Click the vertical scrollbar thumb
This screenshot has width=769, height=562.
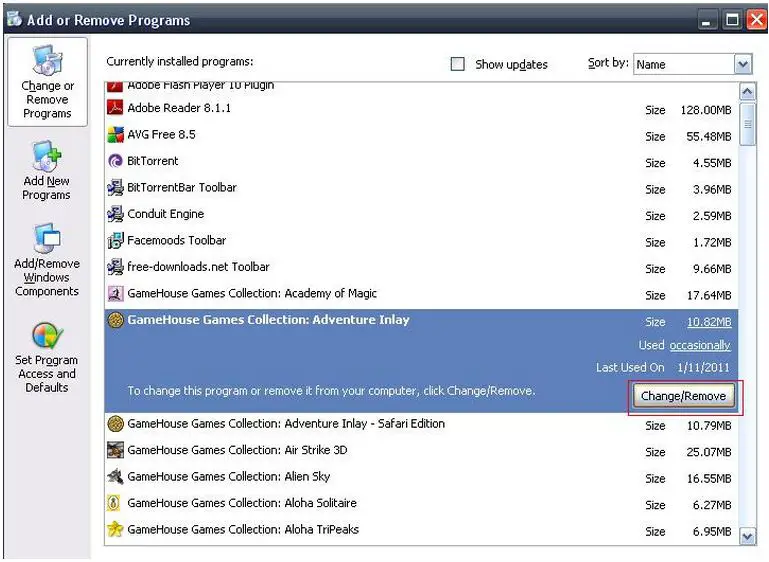coord(747,124)
